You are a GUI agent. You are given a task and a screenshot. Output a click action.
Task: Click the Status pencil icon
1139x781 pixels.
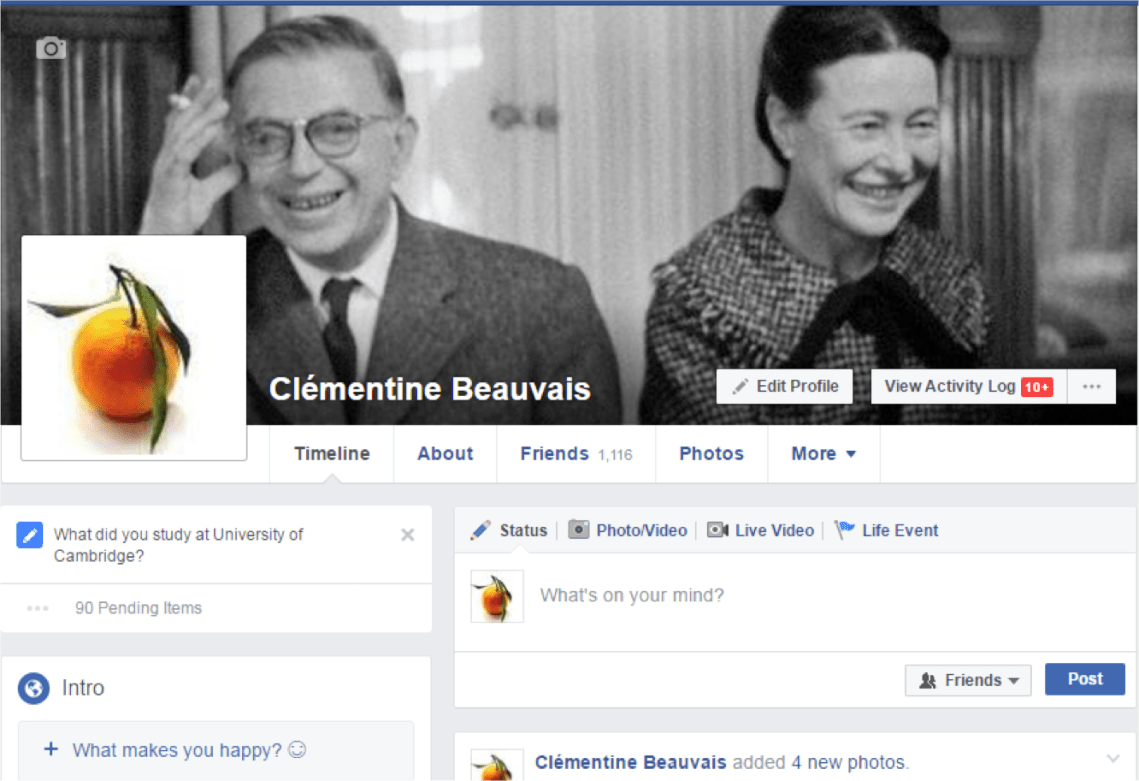click(x=480, y=530)
